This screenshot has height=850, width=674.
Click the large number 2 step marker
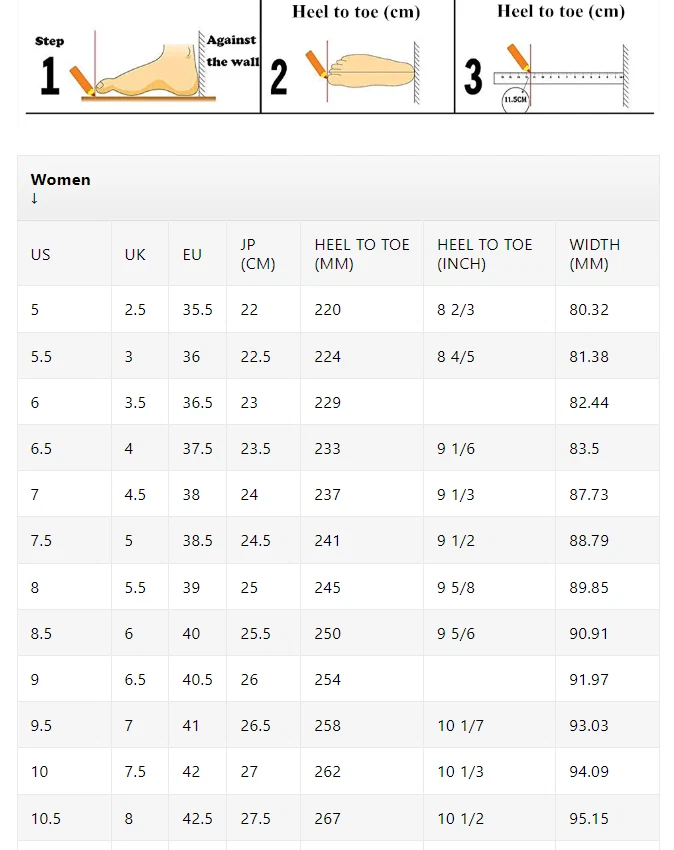[279, 78]
